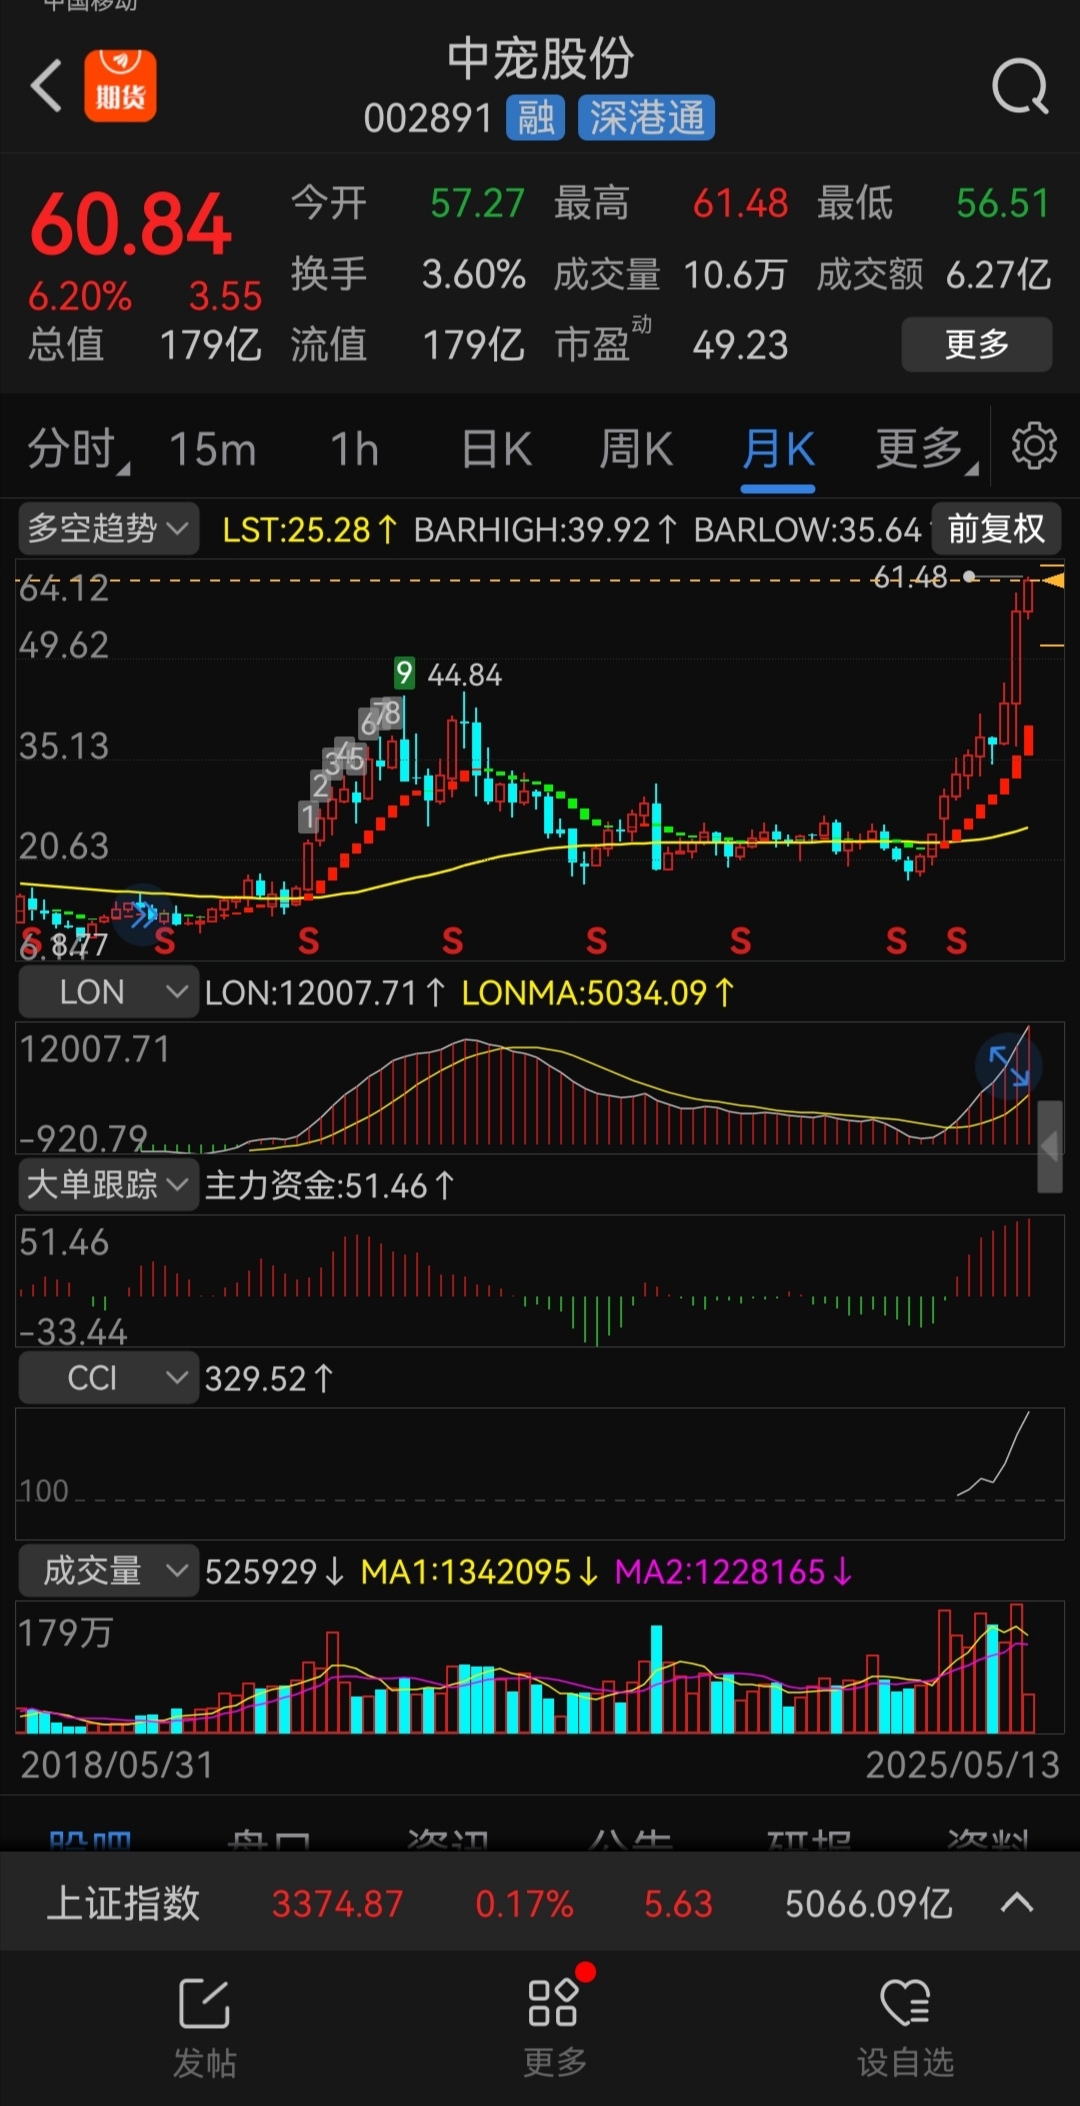Tap the diagonal expand arrows on LON chart

[x=1008, y=1066]
